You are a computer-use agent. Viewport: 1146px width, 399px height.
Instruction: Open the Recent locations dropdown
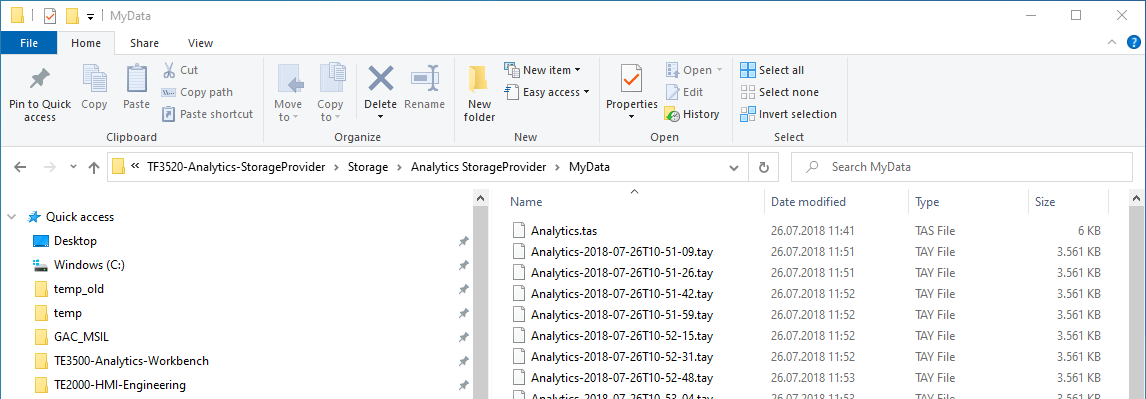click(73, 167)
